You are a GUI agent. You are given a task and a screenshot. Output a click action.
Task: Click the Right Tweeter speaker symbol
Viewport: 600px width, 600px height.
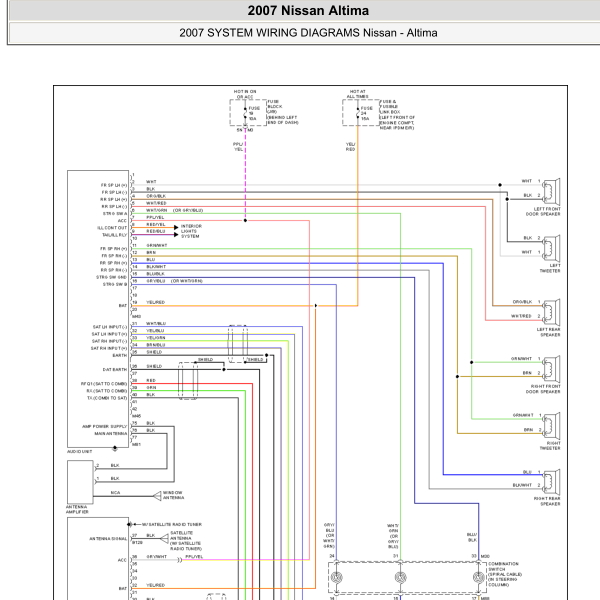click(551, 426)
